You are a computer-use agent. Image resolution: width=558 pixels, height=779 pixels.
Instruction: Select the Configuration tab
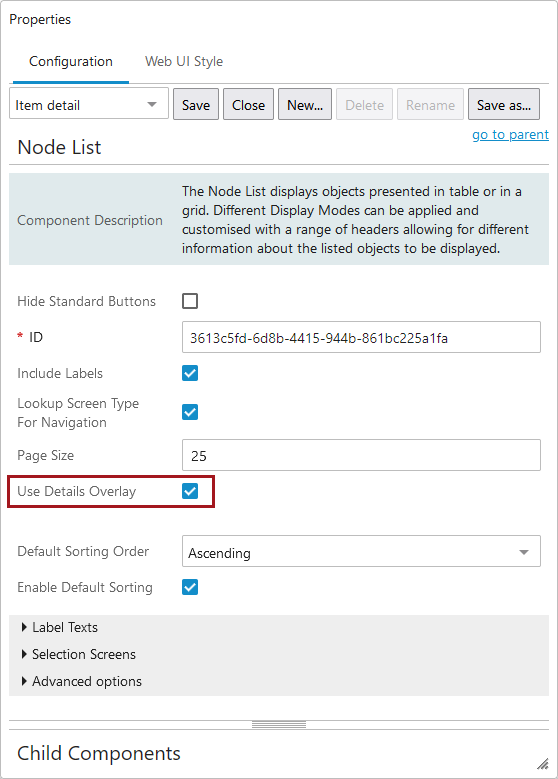[71, 62]
